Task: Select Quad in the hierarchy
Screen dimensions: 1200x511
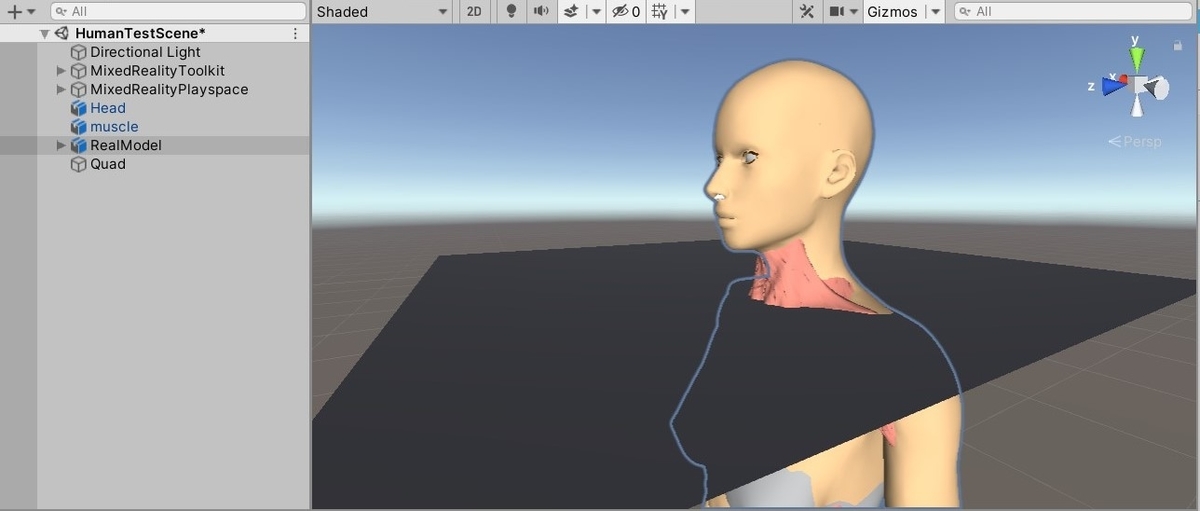Action: click(x=108, y=164)
